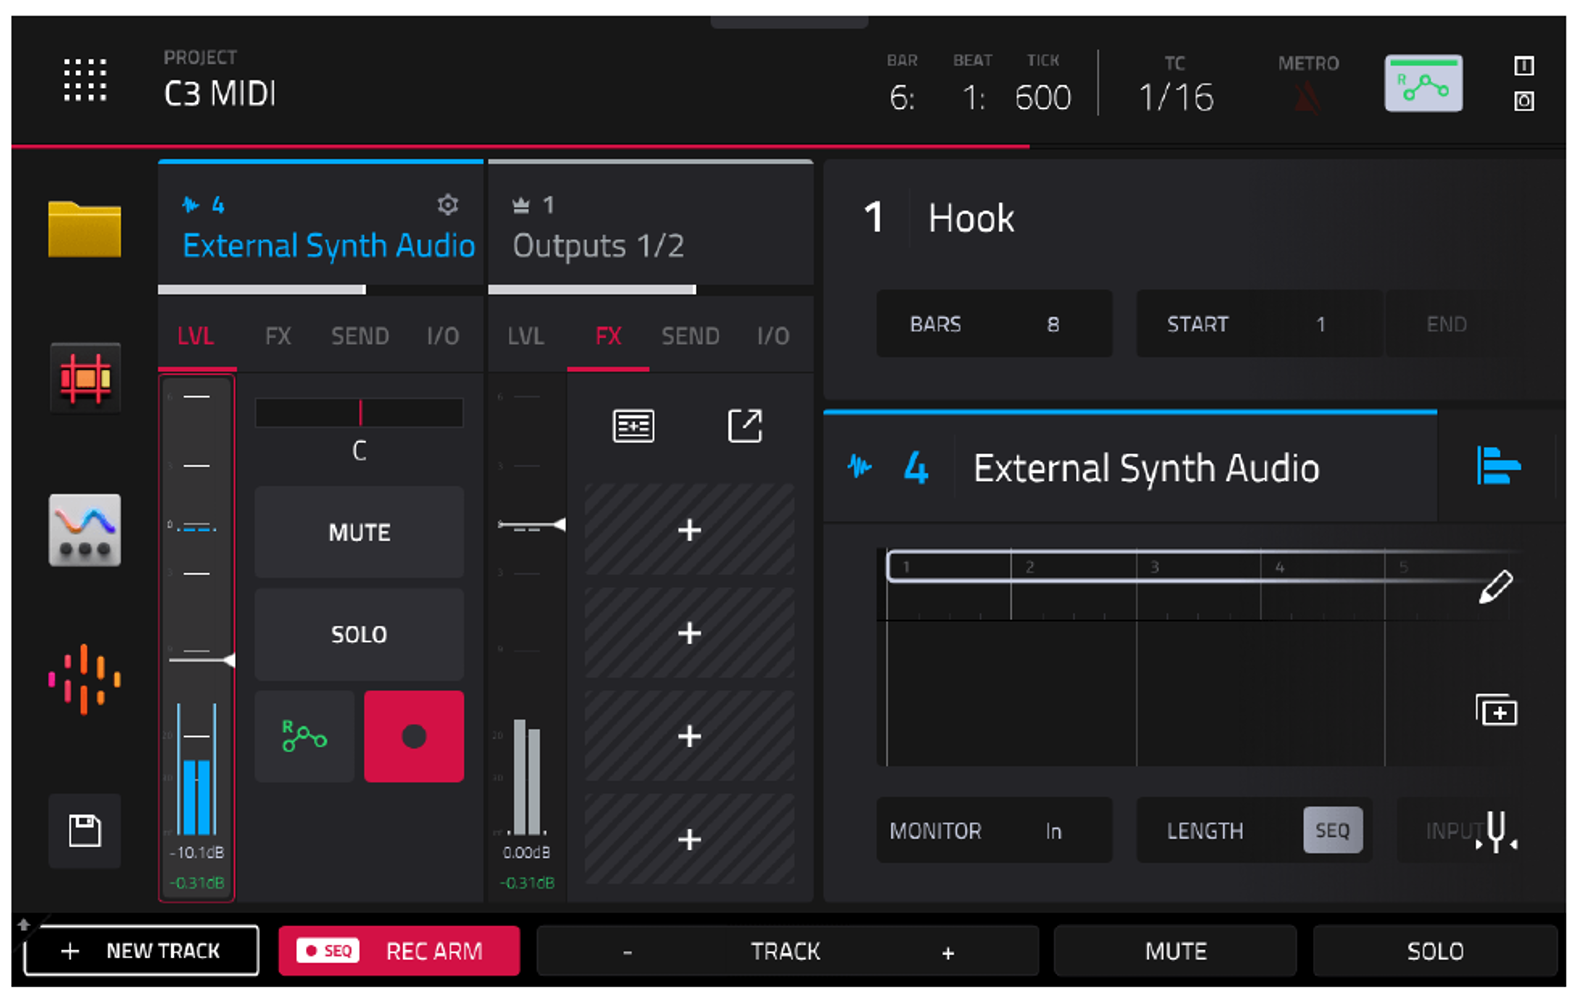Open FX list view icon
This screenshot has width=1578, height=1003.
[634, 426]
